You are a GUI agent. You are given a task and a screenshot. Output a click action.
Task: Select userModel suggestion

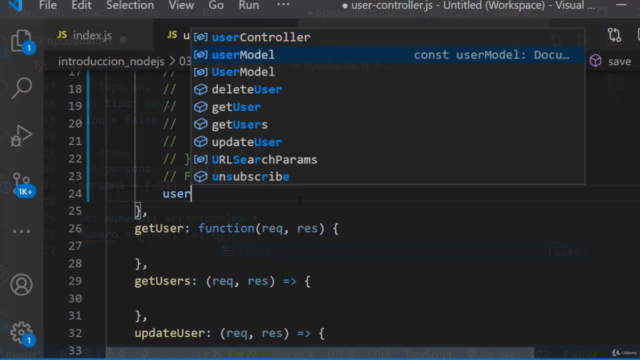pos(388,55)
